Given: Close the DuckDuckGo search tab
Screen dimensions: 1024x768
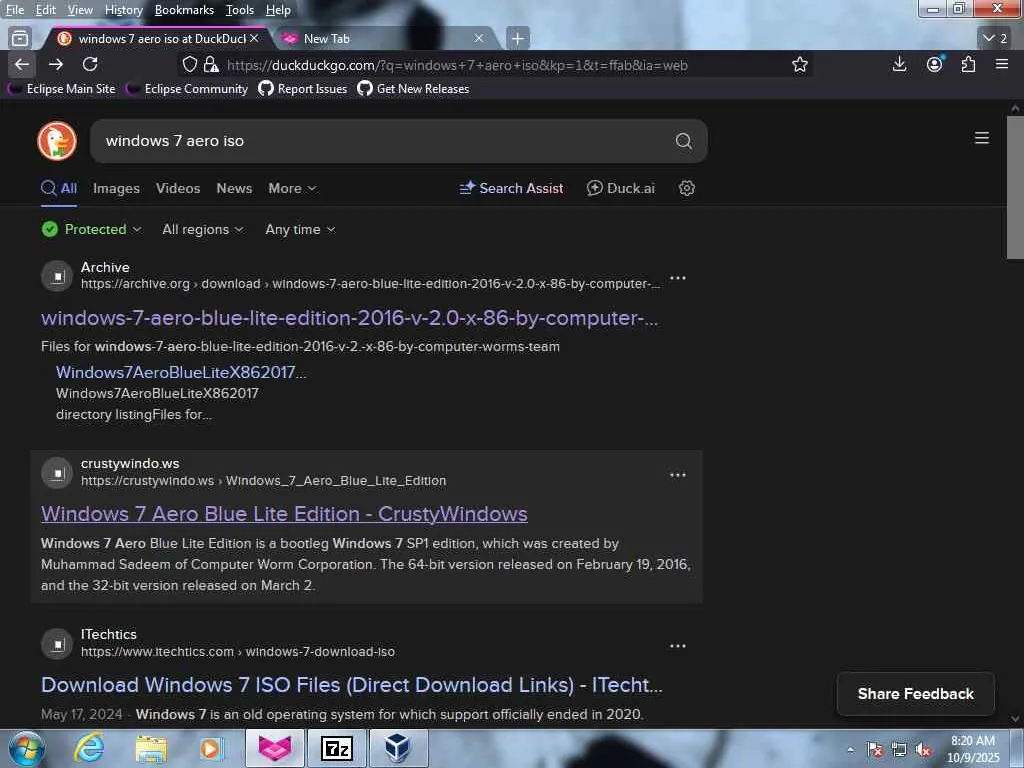Looking at the screenshot, I should tap(254, 39).
